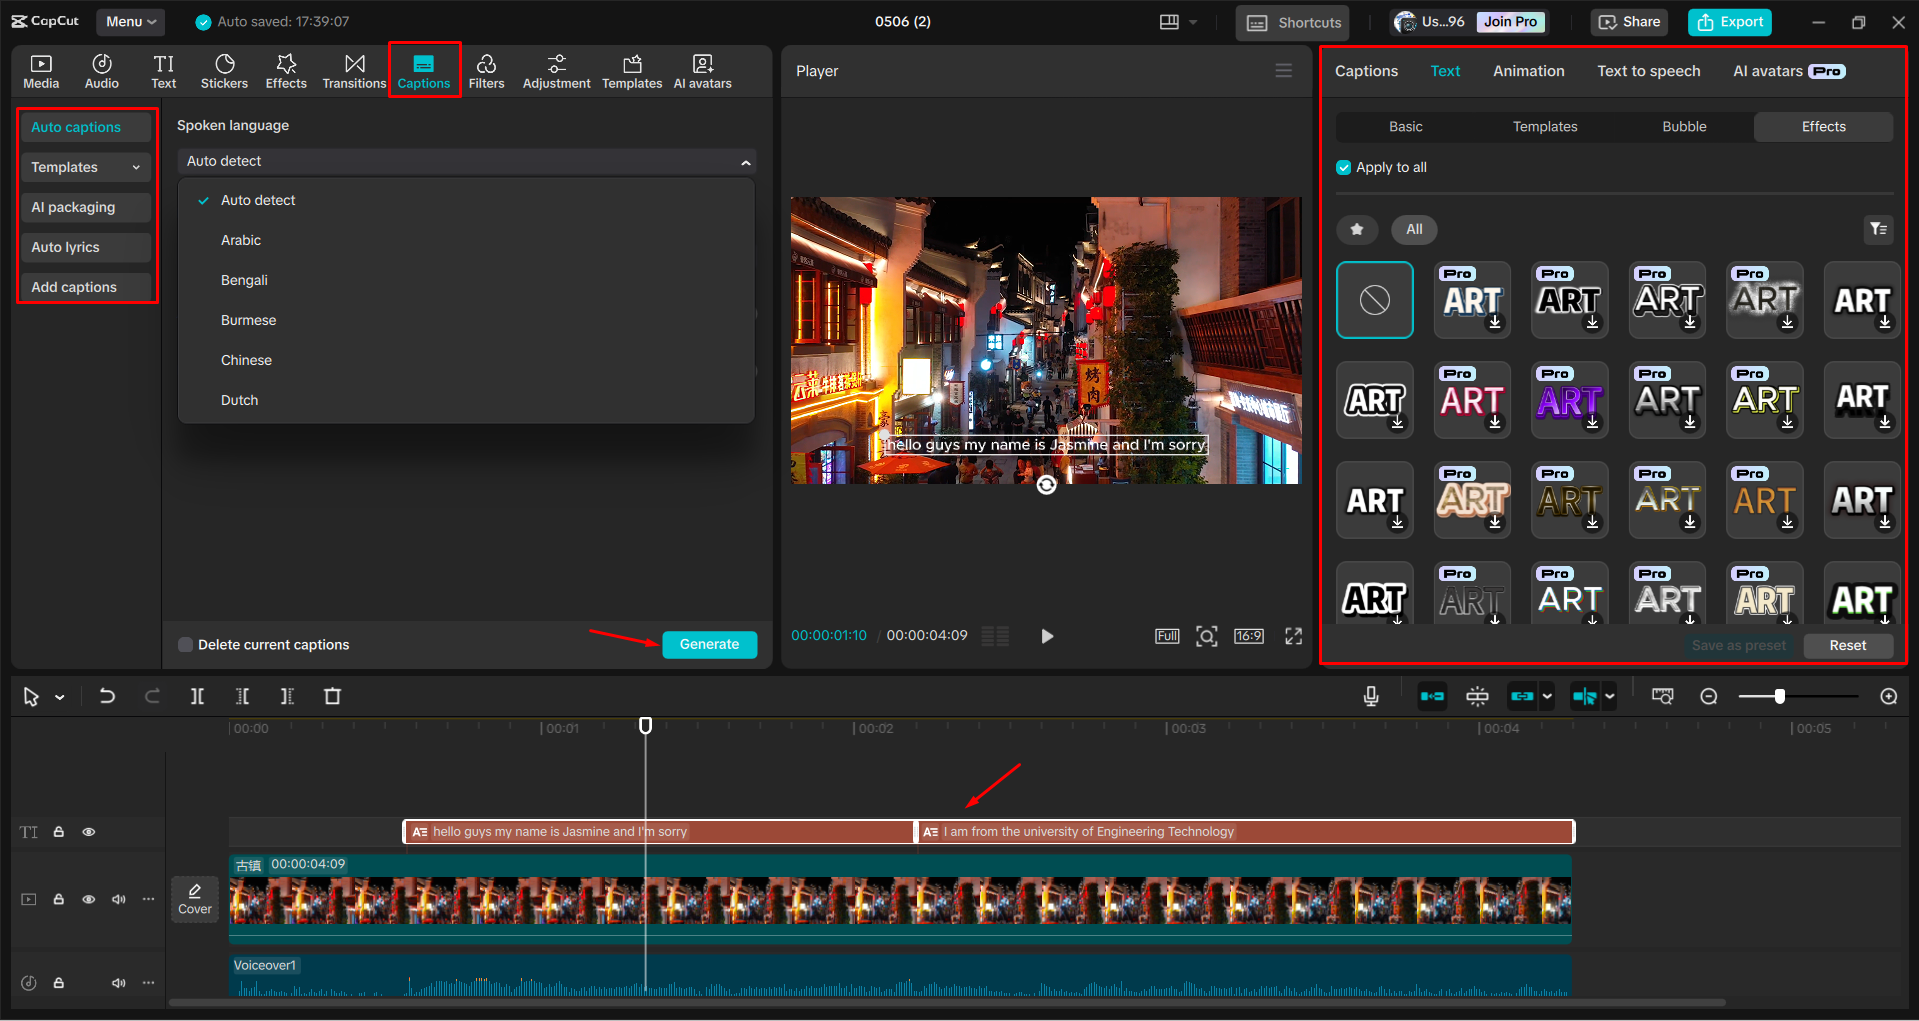Open the Transitions panel
Screen dimensions: 1919x1021
point(354,70)
